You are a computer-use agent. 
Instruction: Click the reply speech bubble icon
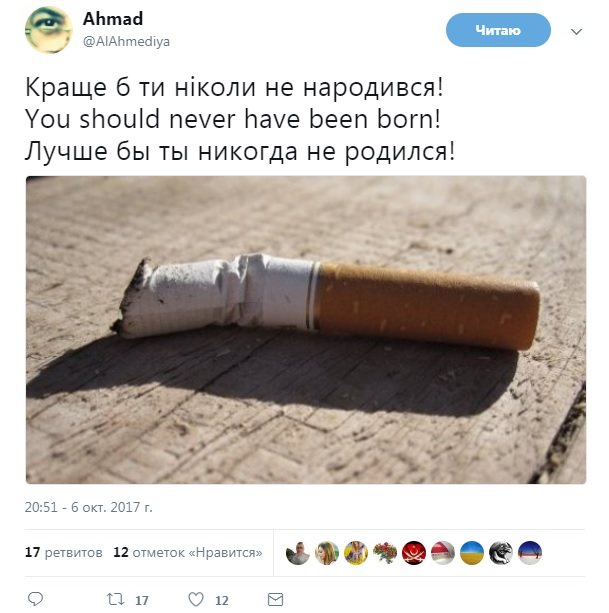(36, 599)
